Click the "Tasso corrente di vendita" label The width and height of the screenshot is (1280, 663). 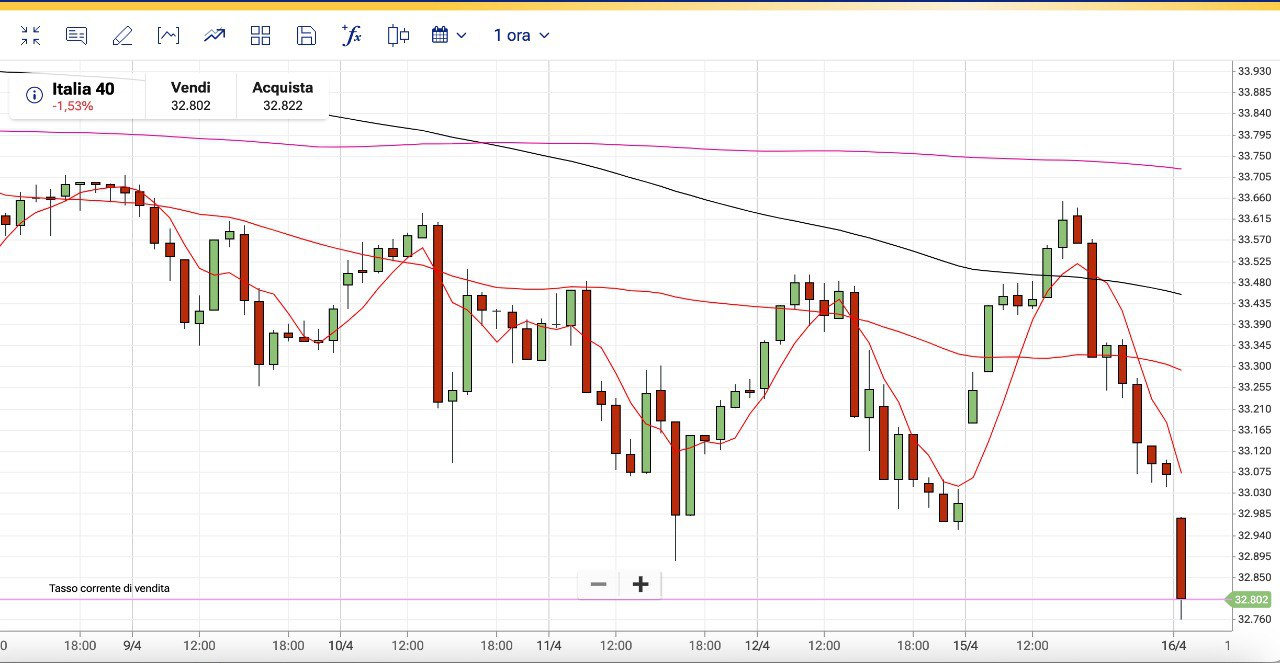(x=109, y=588)
